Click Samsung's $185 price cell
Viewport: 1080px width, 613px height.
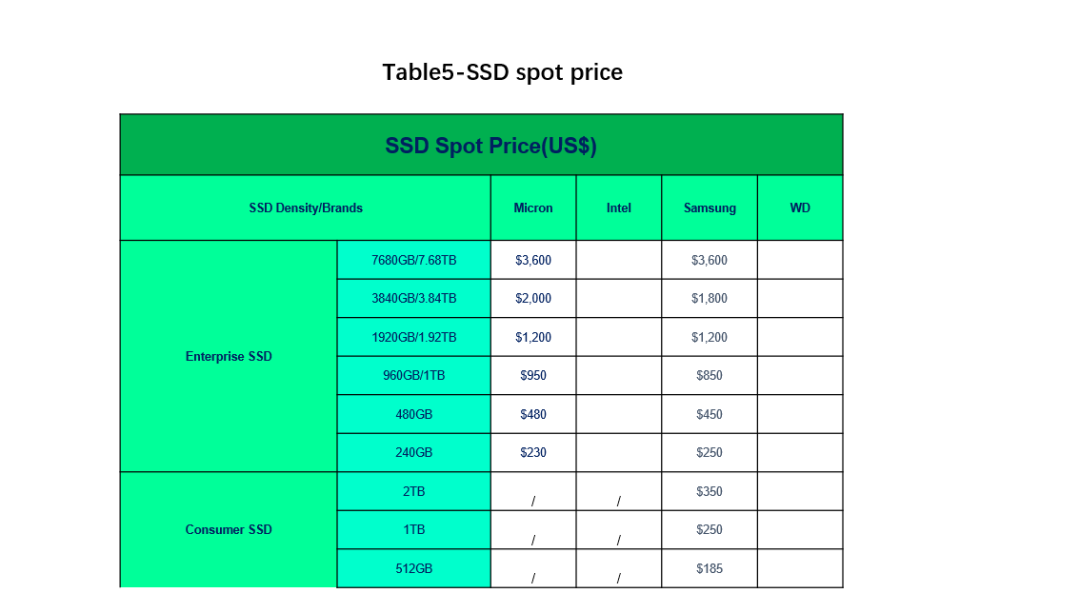tap(709, 568)
